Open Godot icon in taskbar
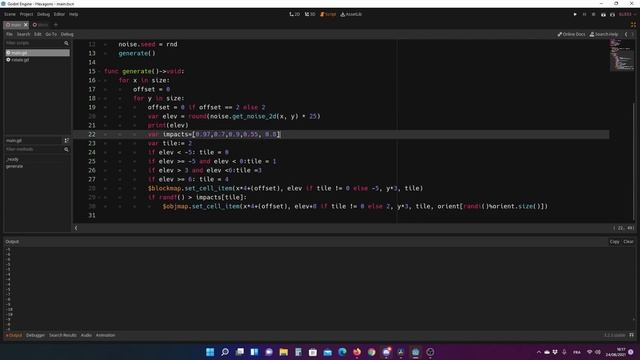 (416, 352)
